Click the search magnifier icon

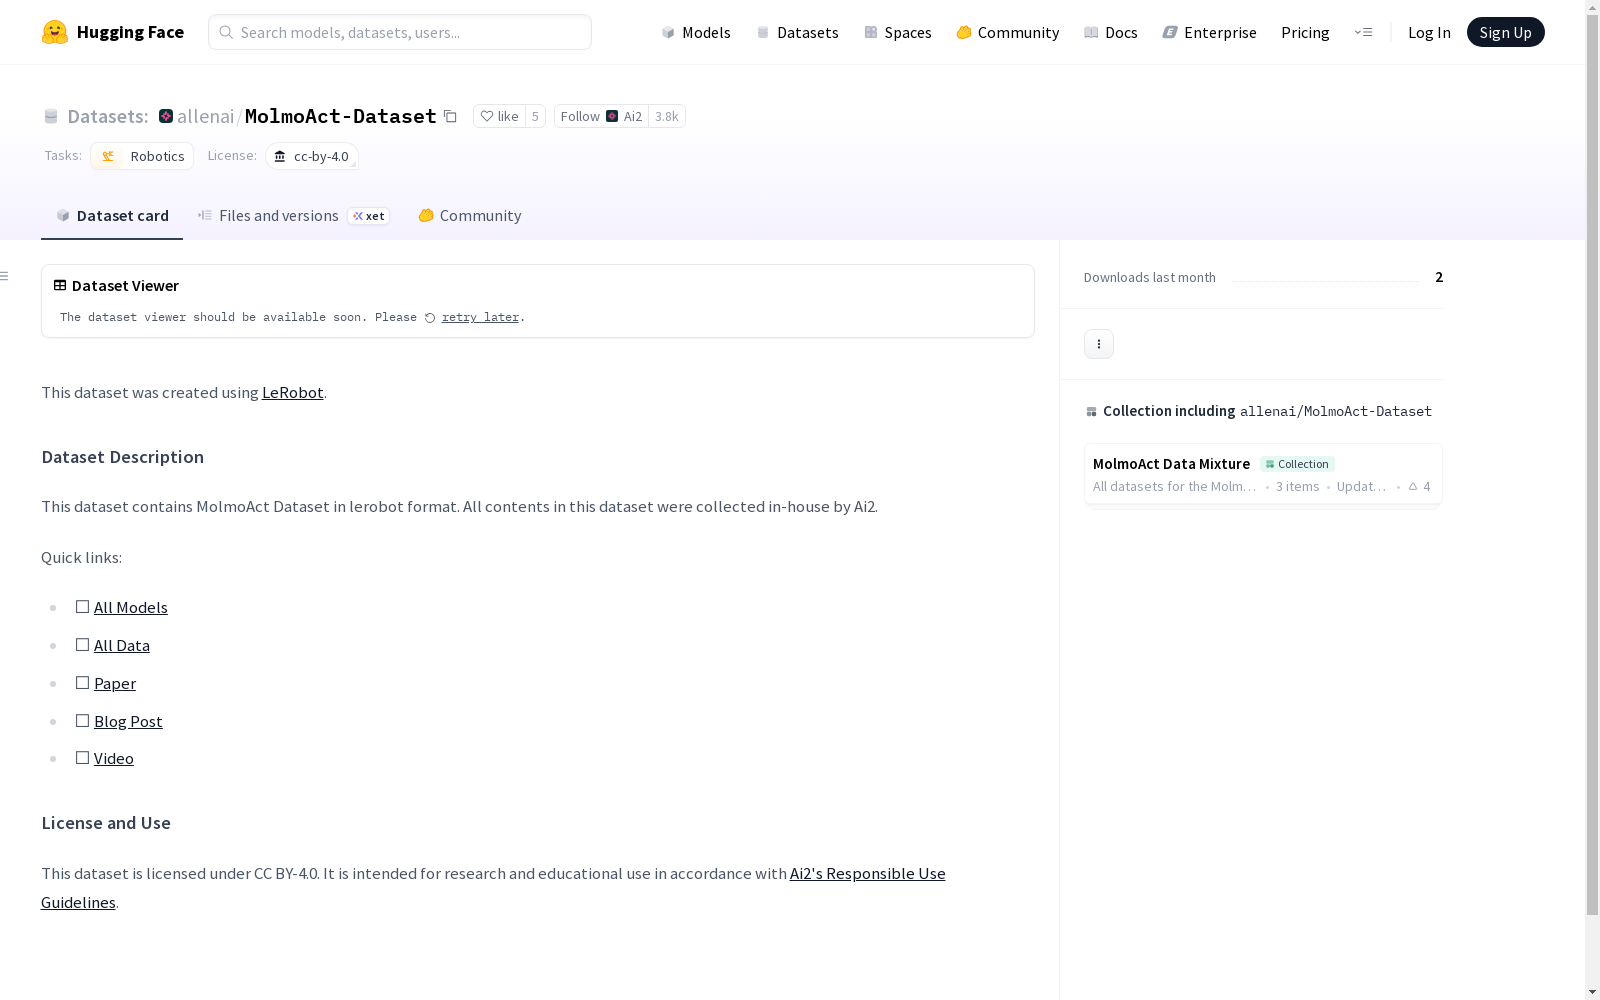tap(226, 32)
